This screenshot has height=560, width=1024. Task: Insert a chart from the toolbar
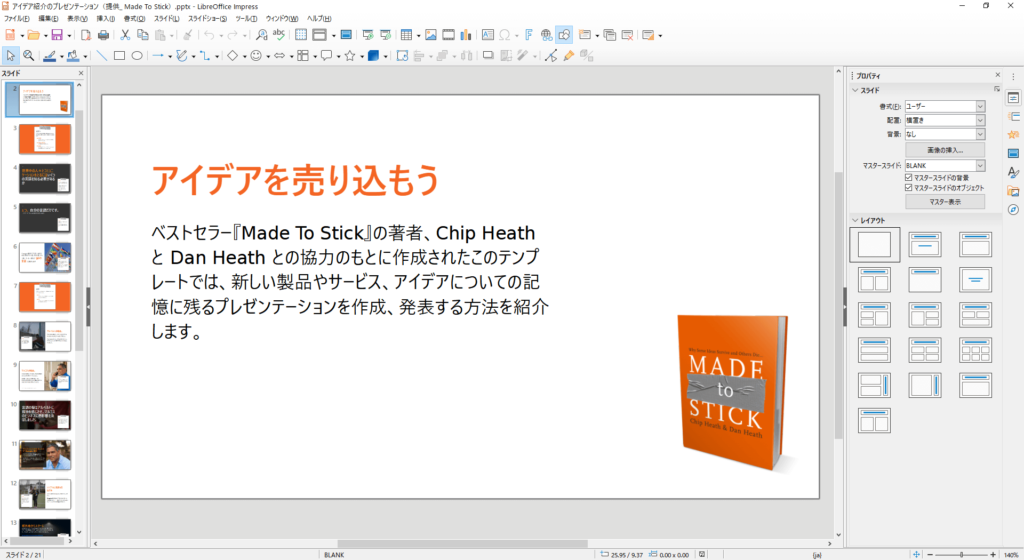pyautogui.click(x=466, y=35)
